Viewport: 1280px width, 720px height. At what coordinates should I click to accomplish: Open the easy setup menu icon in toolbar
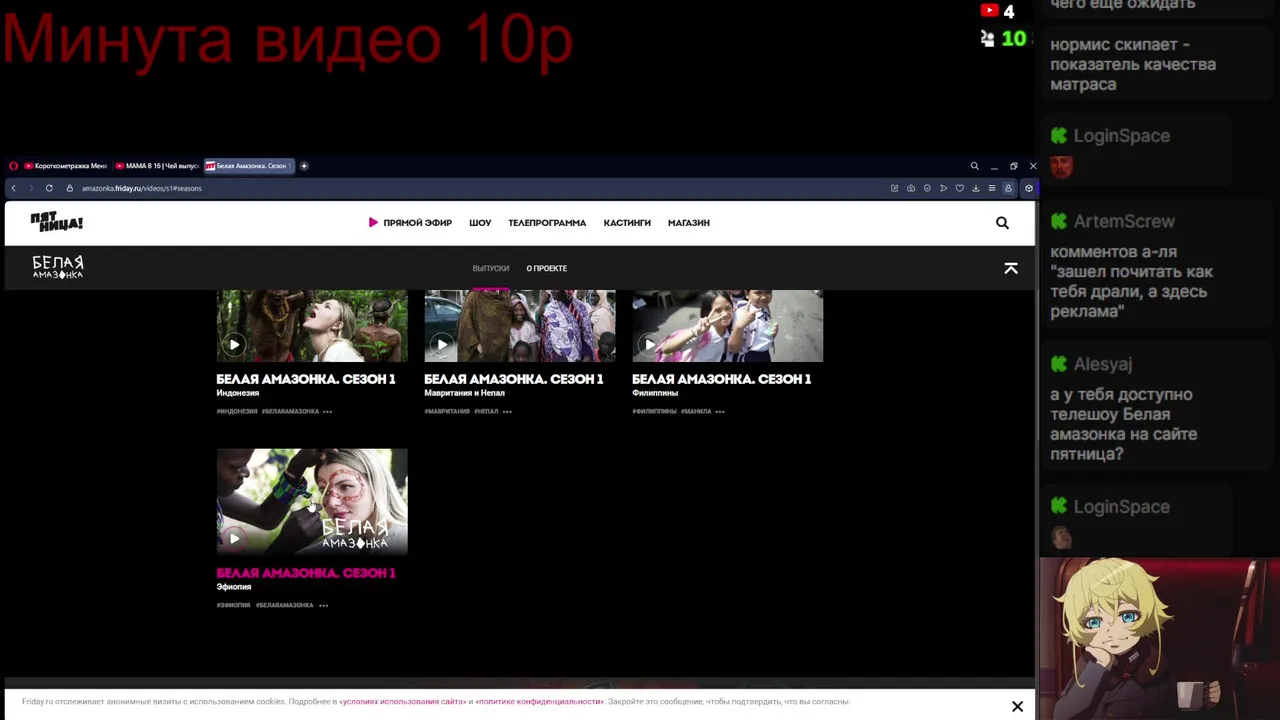point(992,188)
